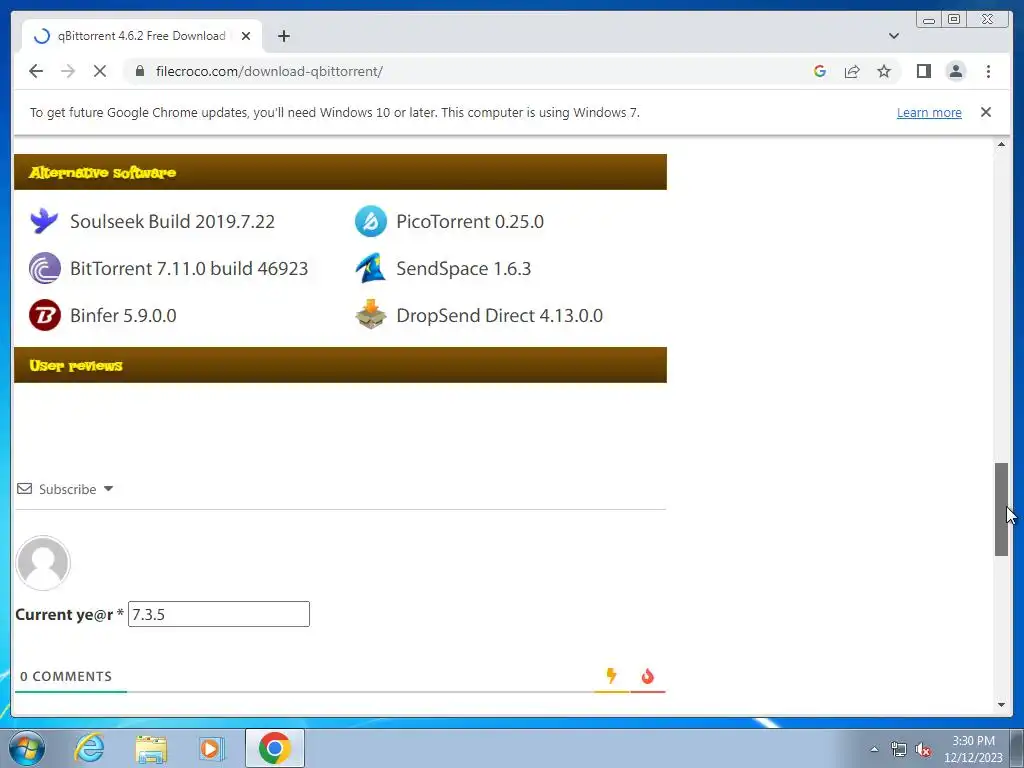
Task: Open a new tab with plus button
Action: click(283, 36)
